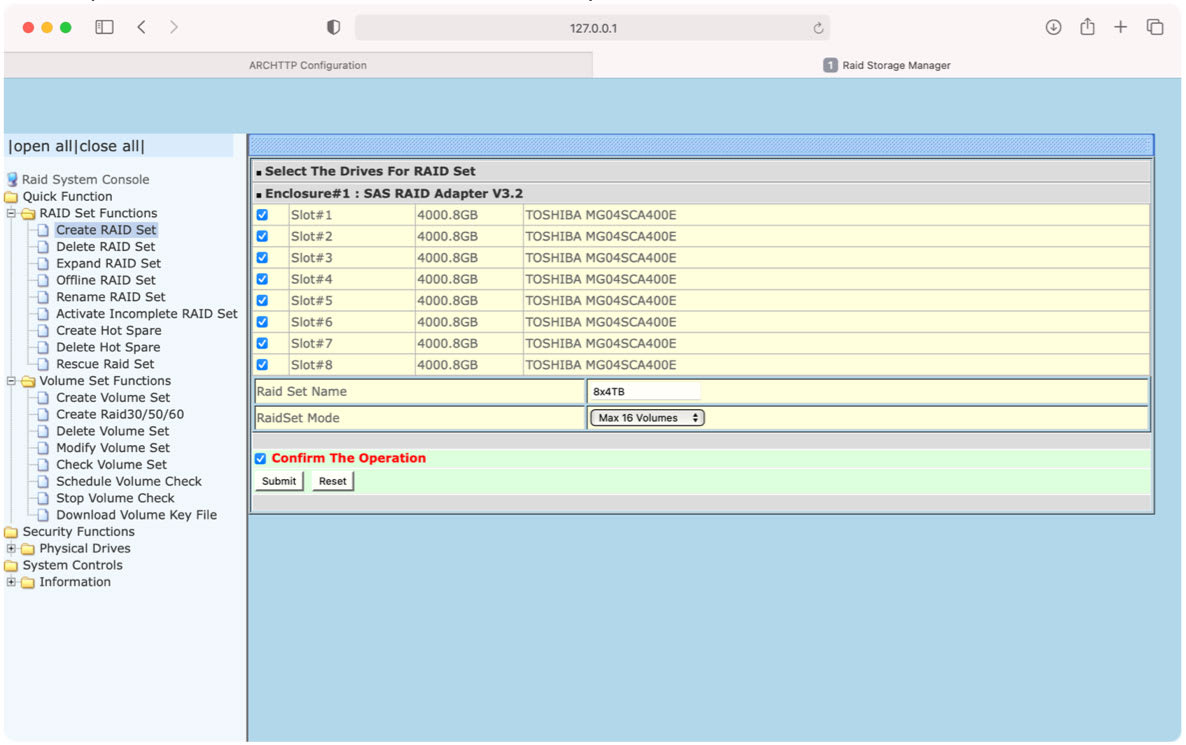Image resolution: width=1186 pixels, height=745 pixels.
Task: Click the Safari share icon
Action: pos(1087,27)
